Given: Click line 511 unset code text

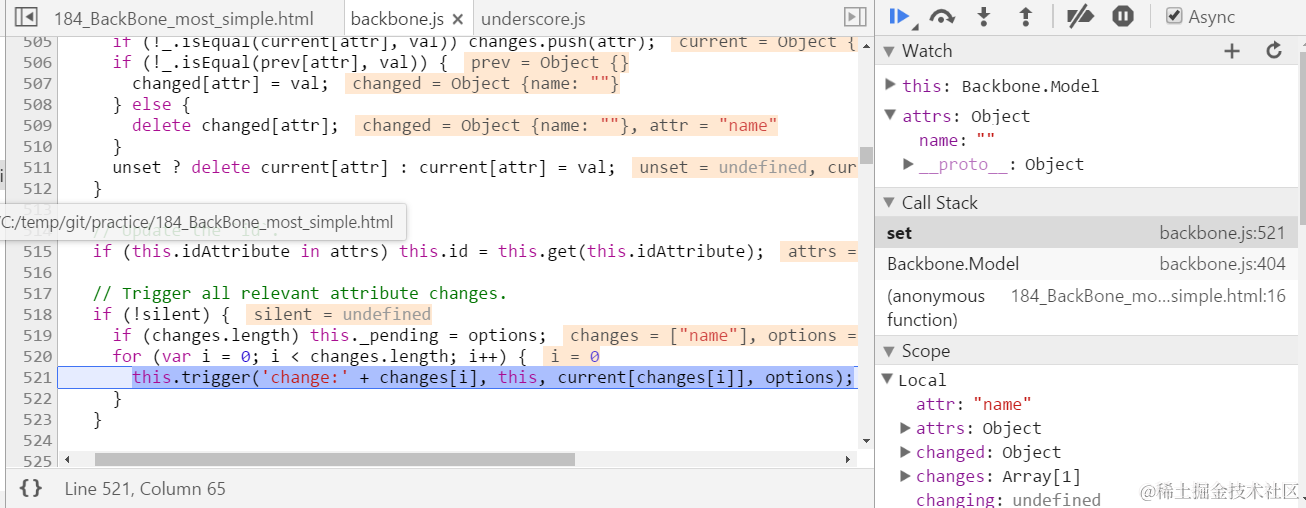Looking at the screenshot, I should (364, 167).
